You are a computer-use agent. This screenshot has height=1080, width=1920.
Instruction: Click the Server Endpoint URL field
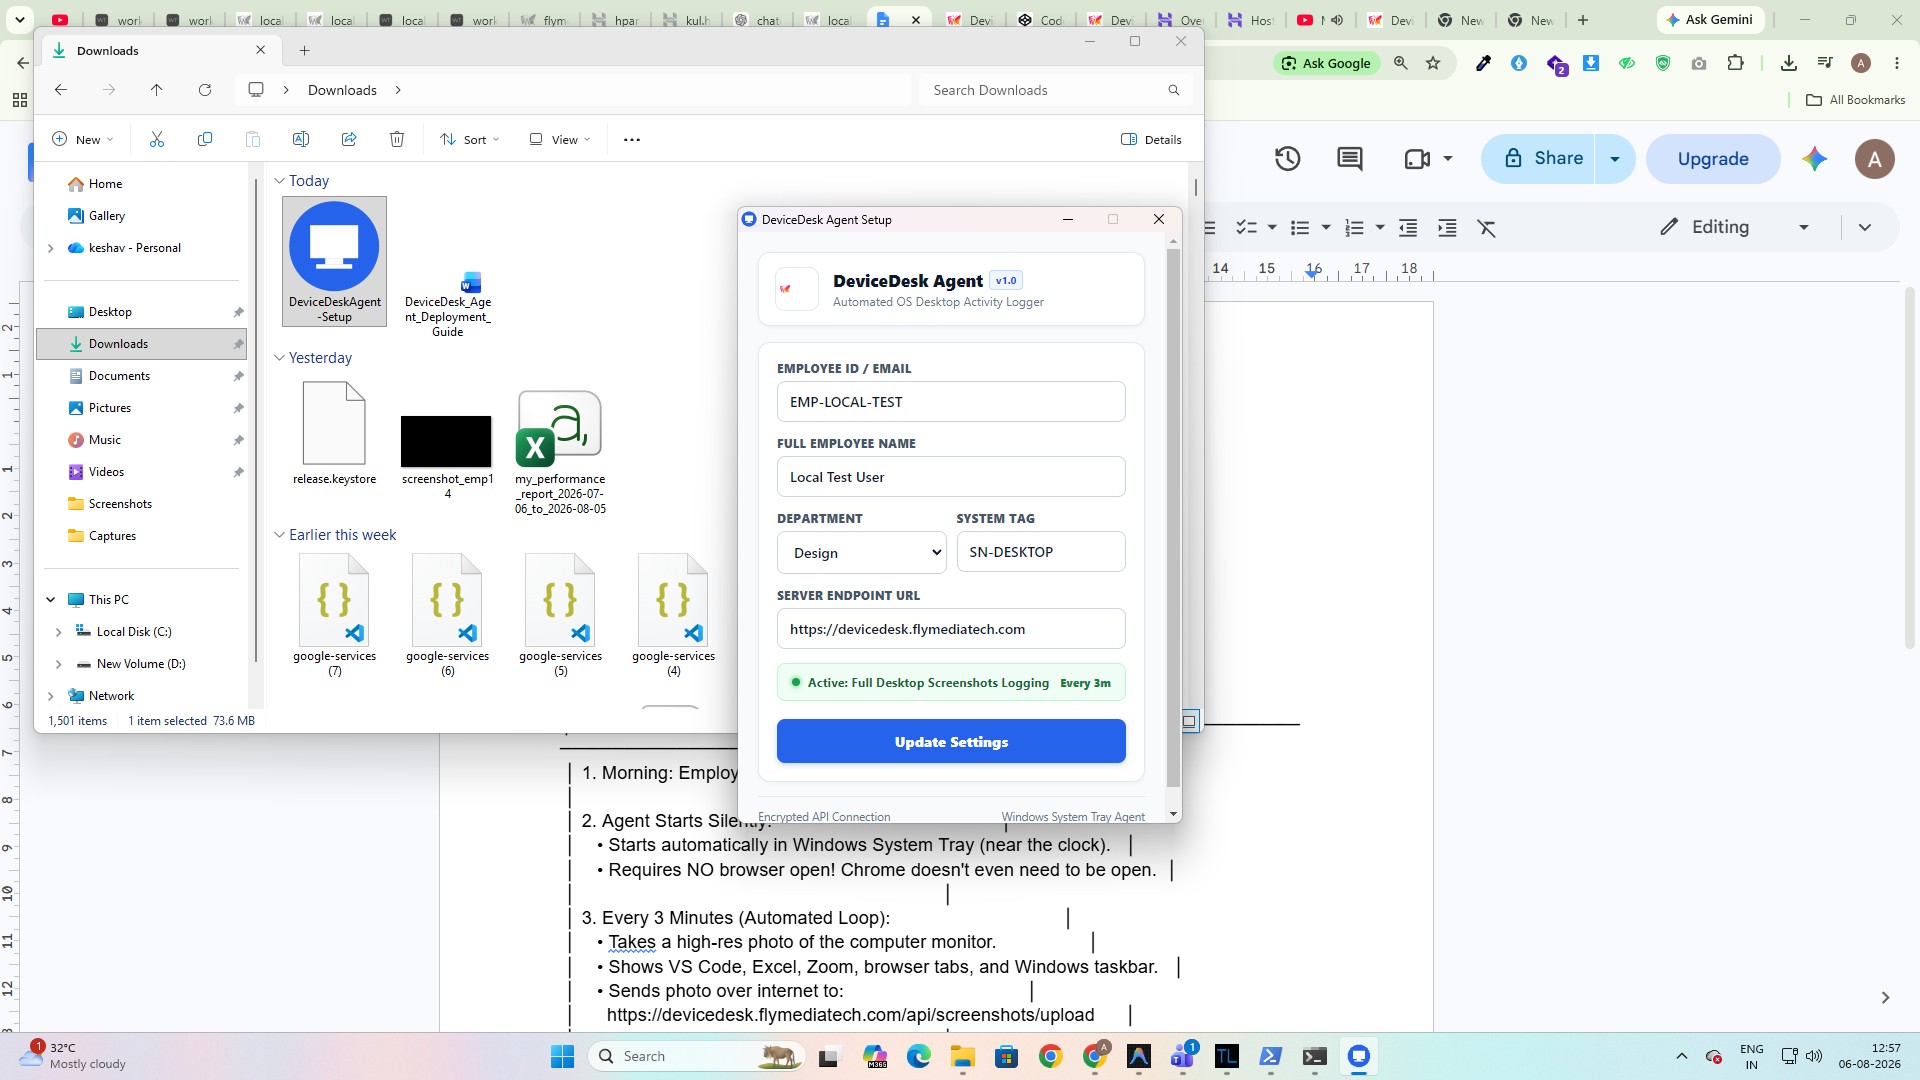[x=951, y=629]
